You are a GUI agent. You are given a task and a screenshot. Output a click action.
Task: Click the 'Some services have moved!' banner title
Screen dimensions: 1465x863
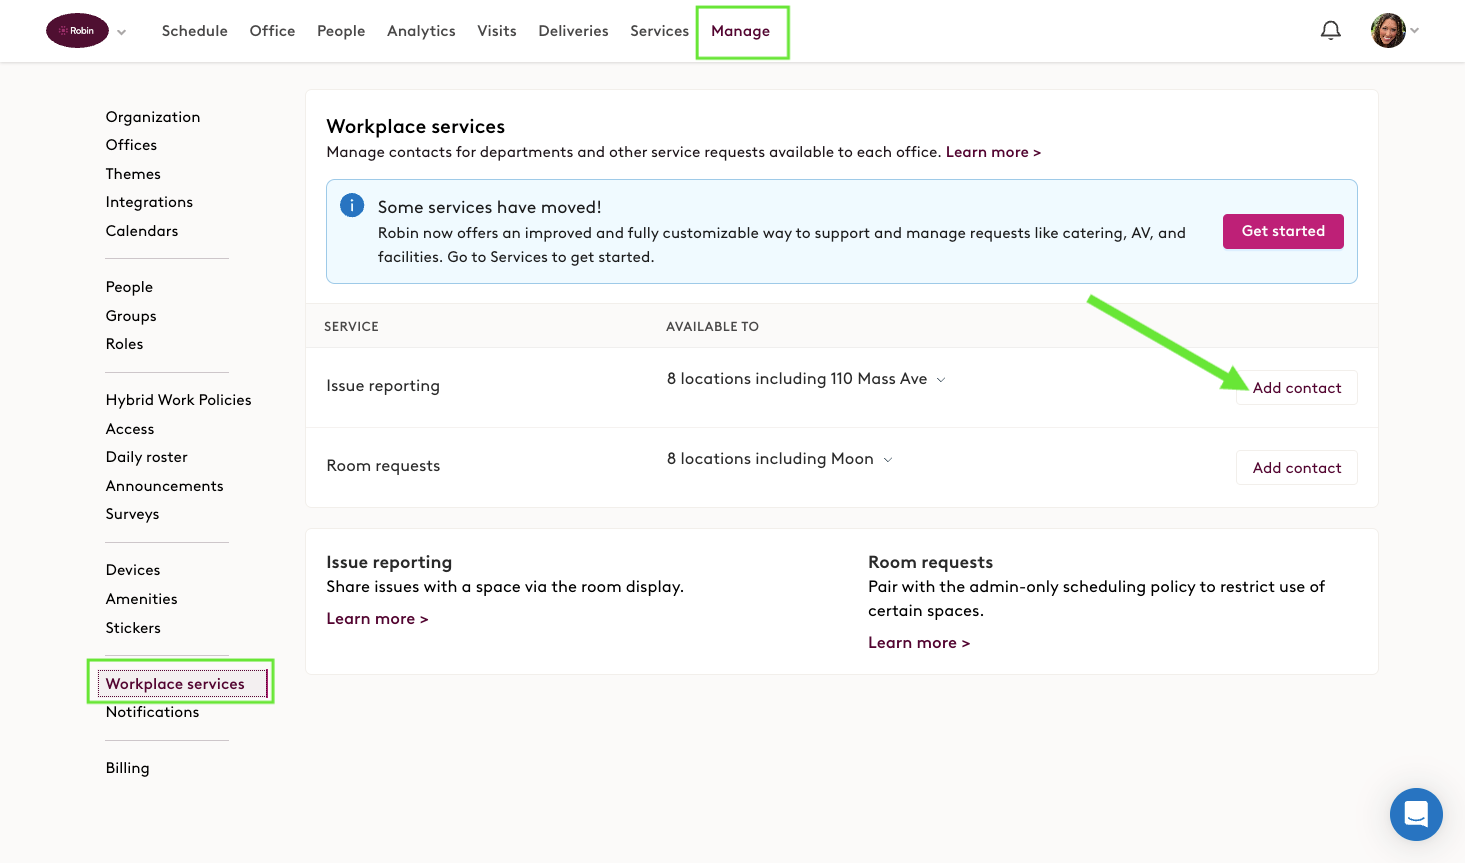click(489, 207)
